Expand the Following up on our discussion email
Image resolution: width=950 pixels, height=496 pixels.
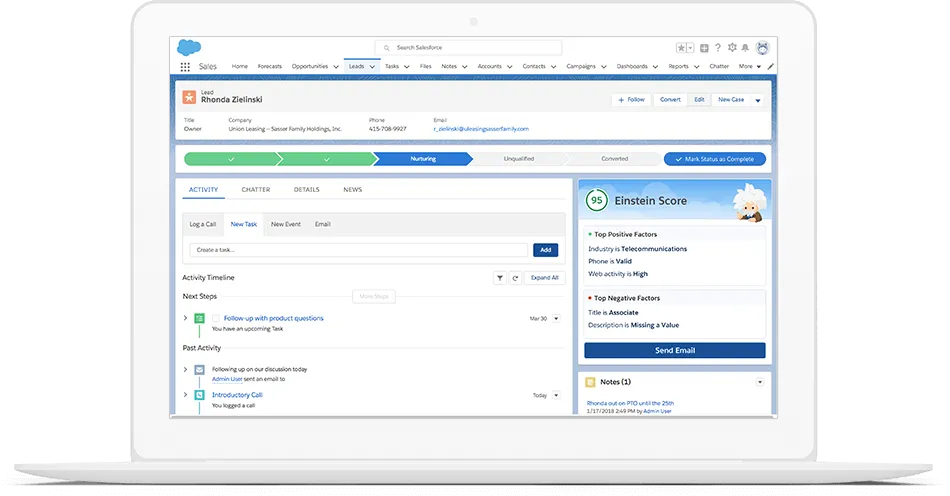(x=185, y=369)
